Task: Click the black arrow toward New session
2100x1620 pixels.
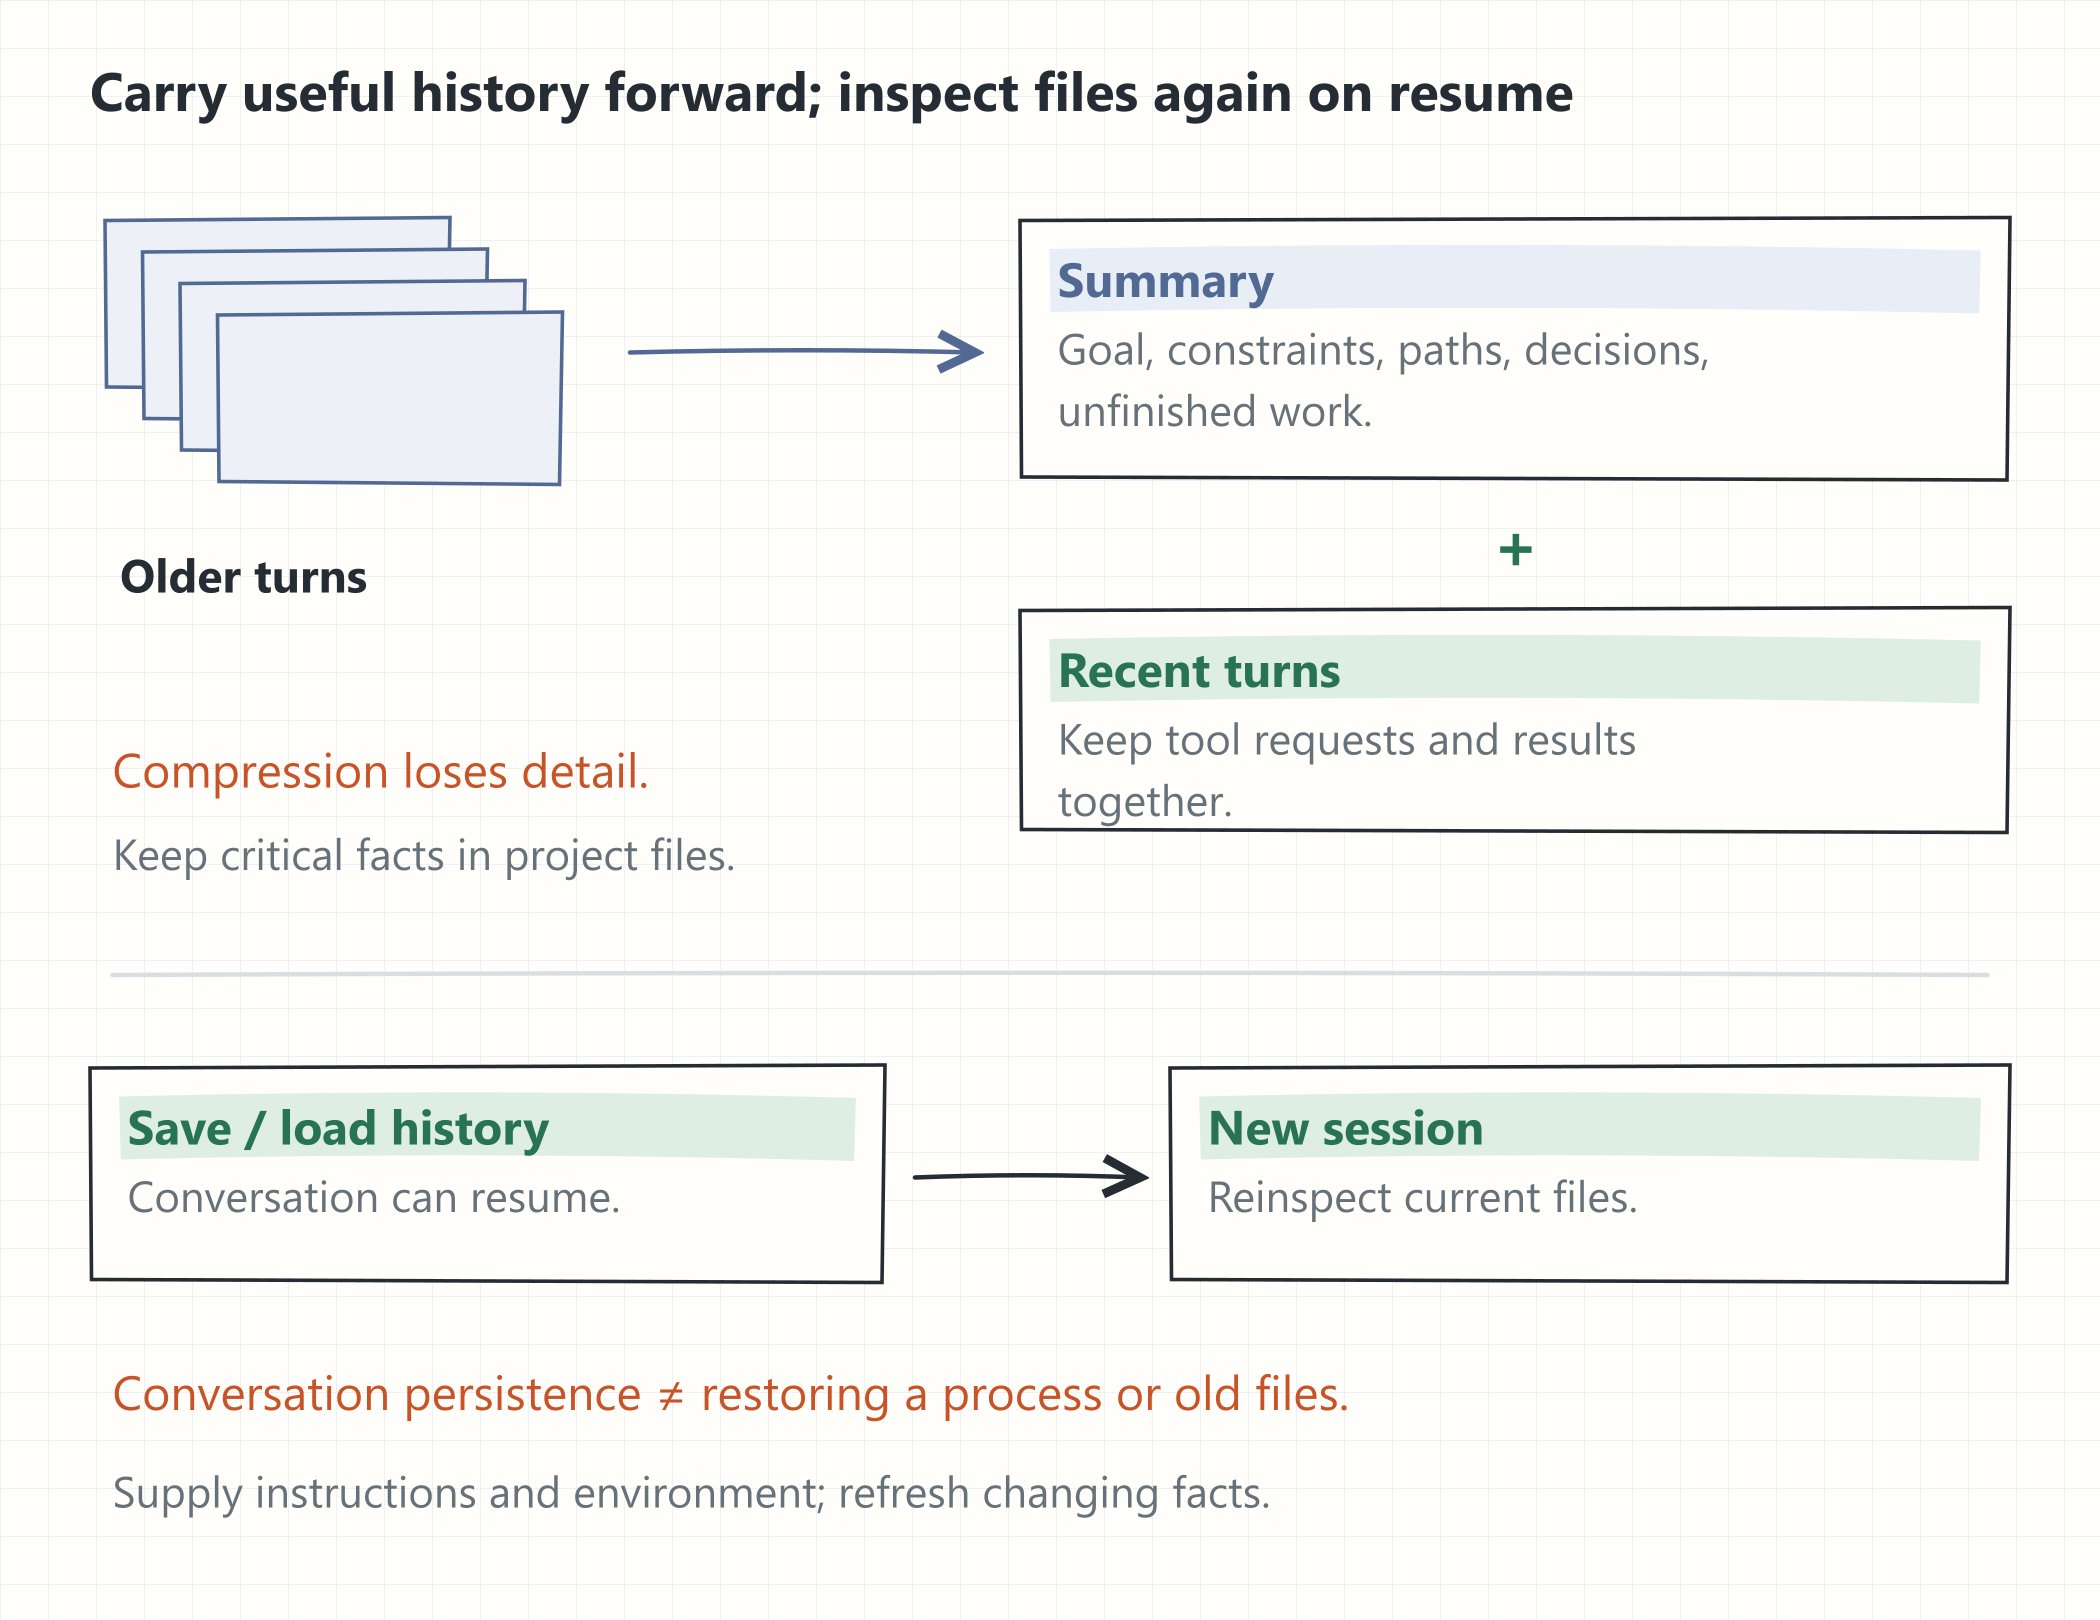Action: (x=1031, y=1176)
